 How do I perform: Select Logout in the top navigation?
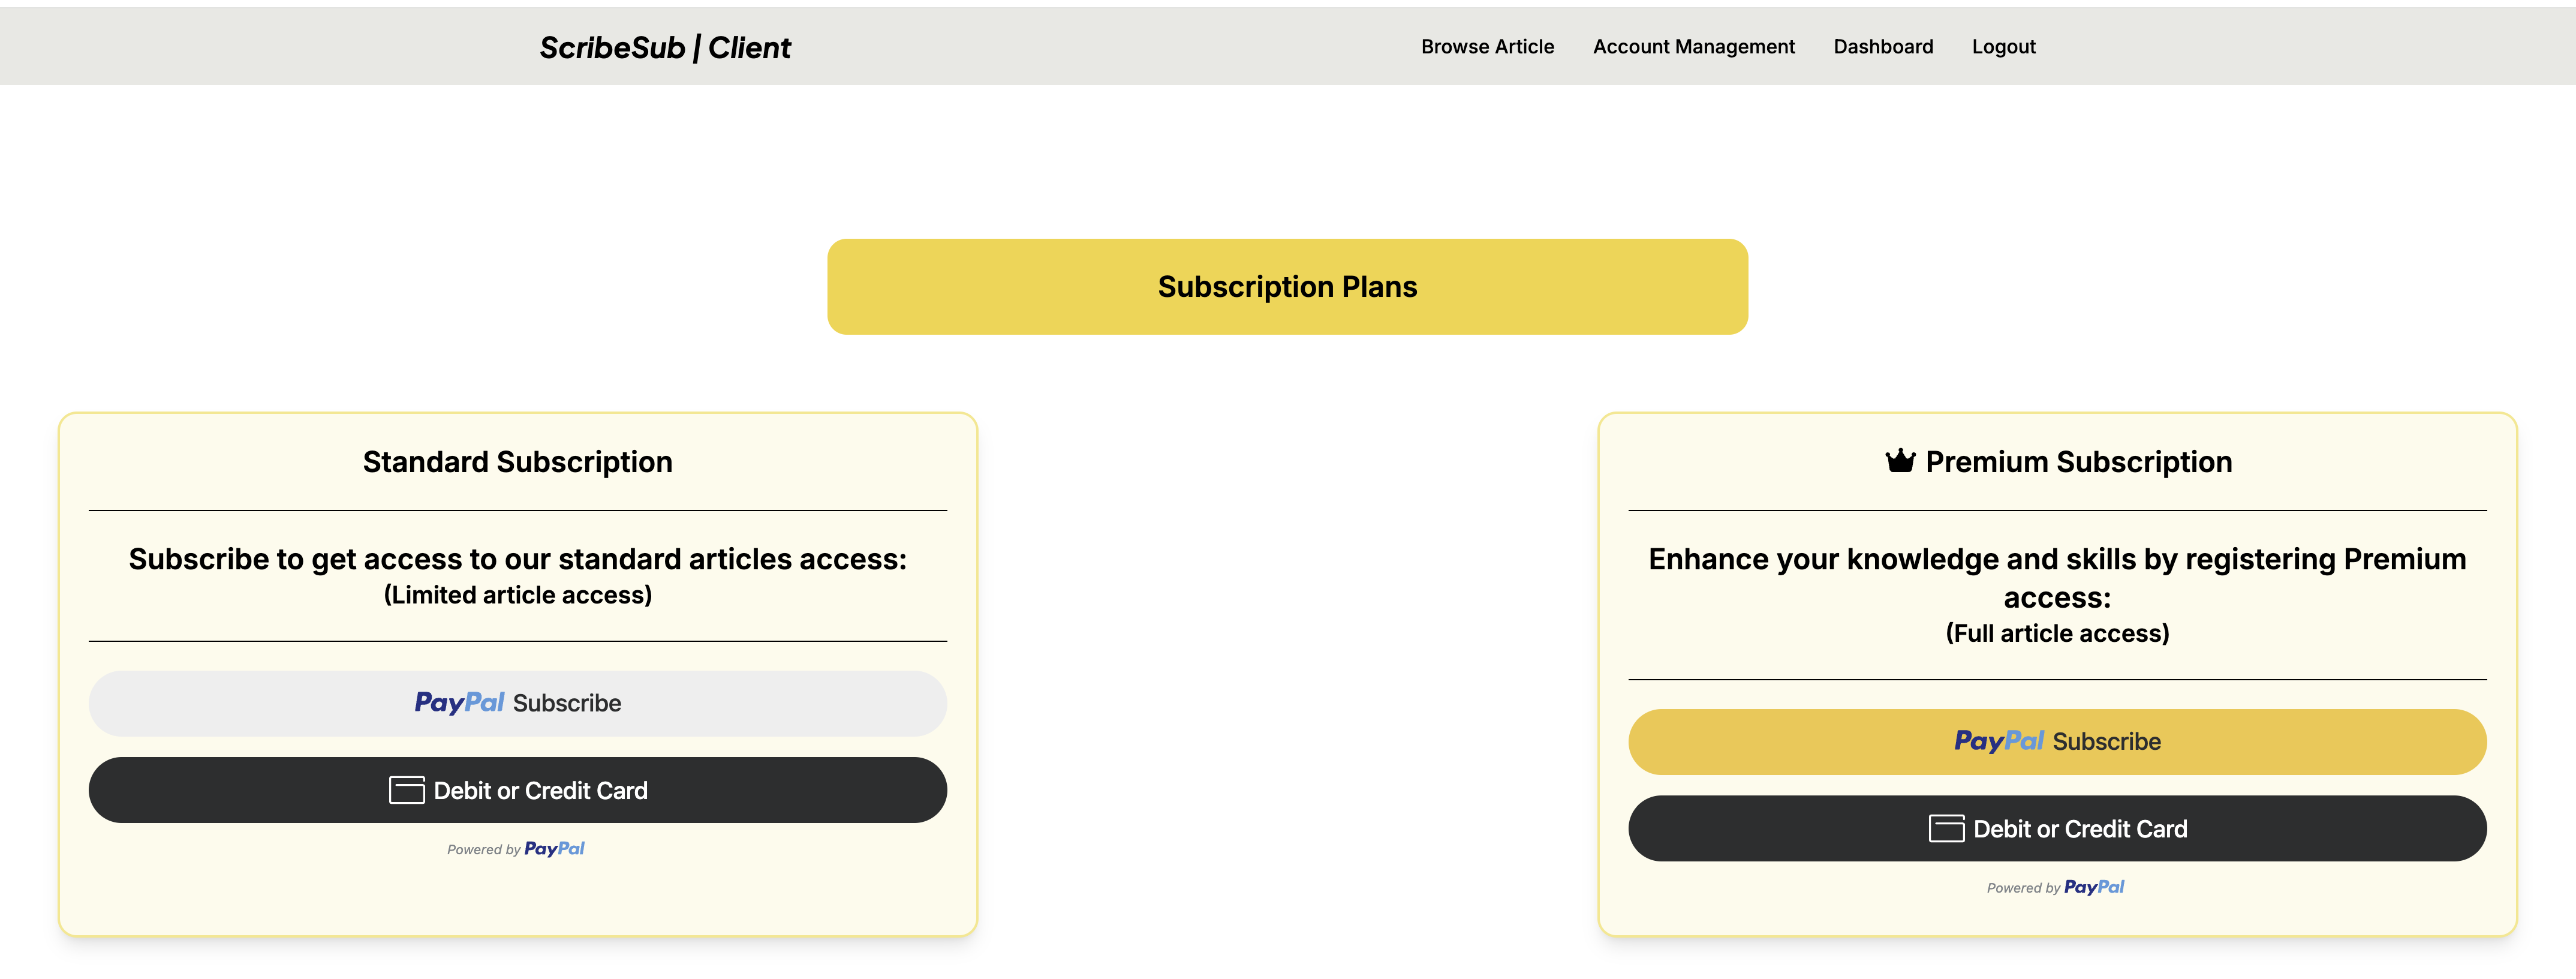tap(2003, 46)
